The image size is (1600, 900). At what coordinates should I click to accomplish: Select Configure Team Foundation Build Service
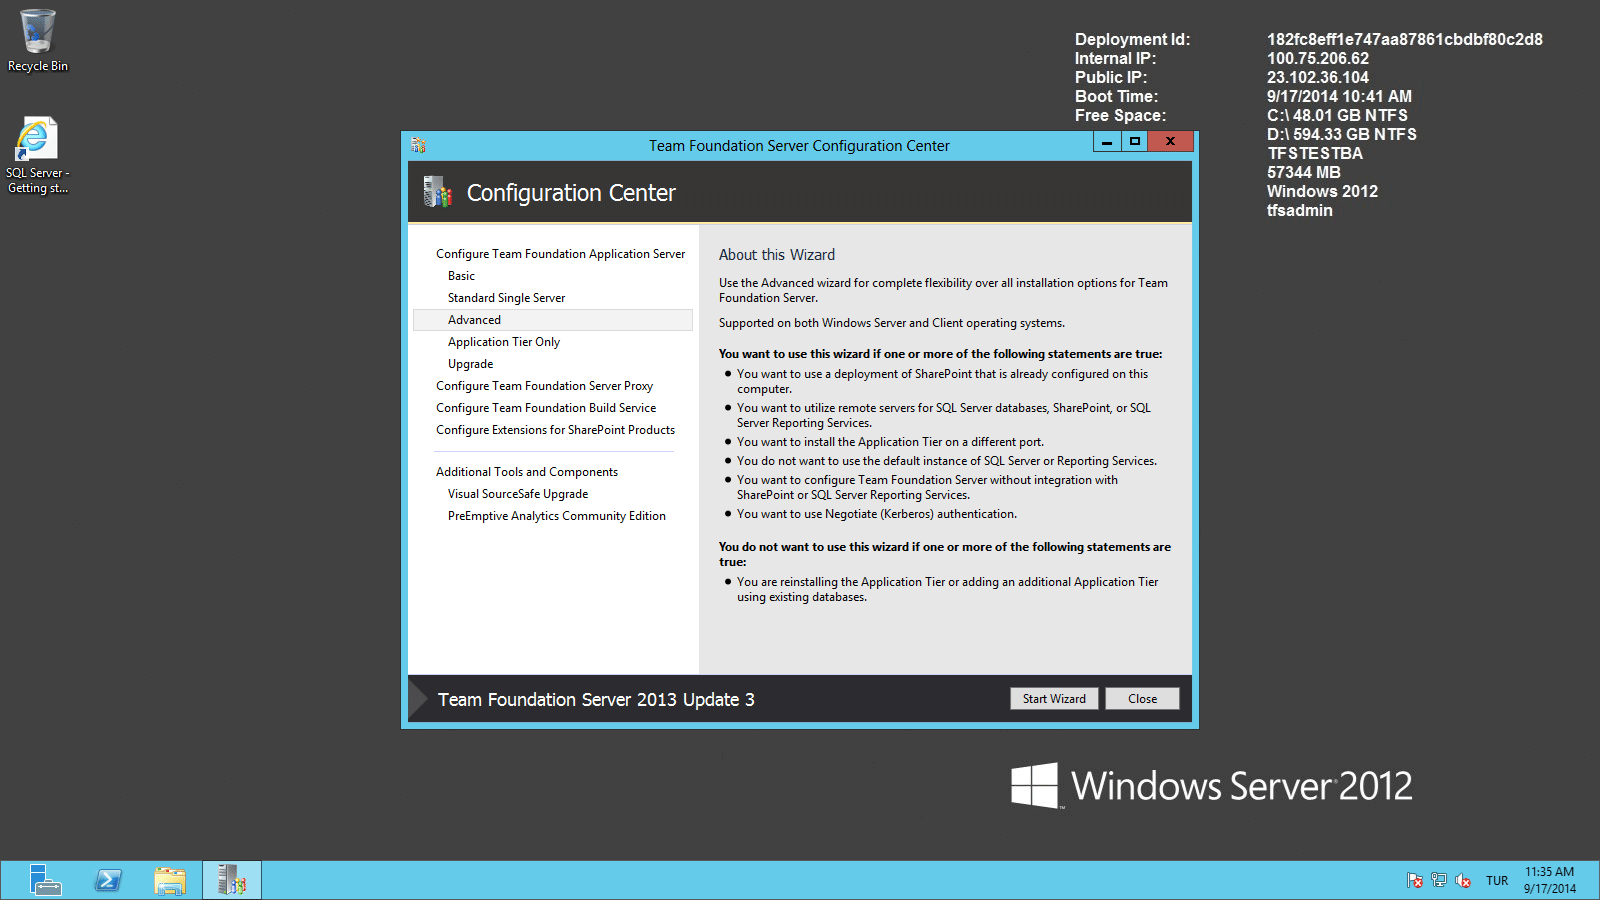546,407
